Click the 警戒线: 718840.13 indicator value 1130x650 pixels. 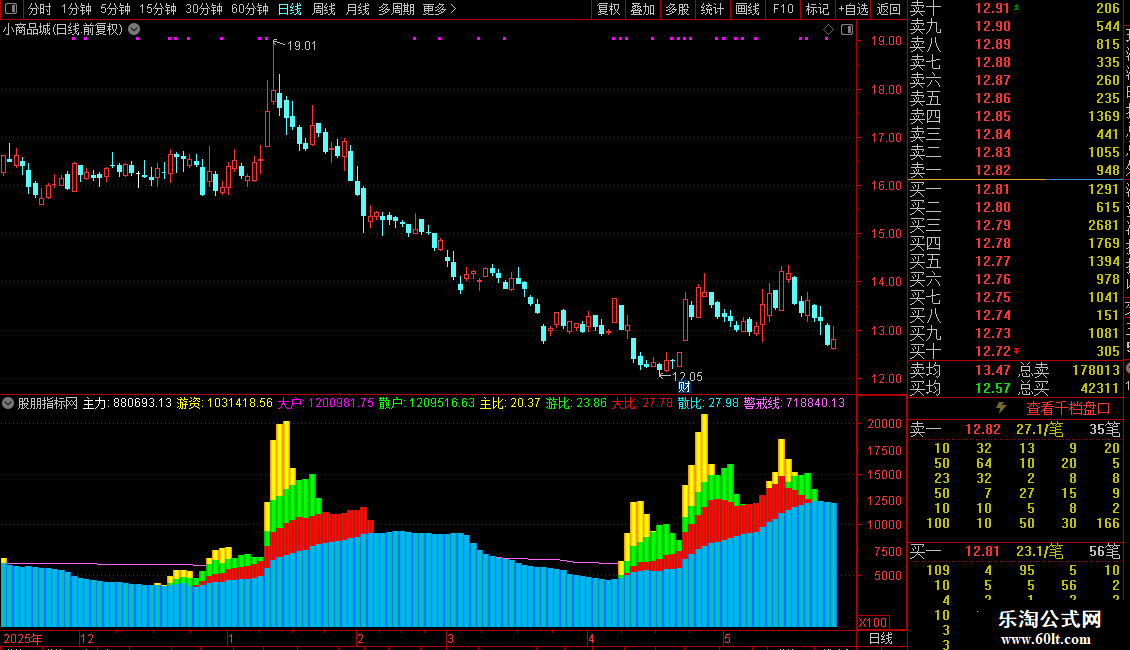794,403
